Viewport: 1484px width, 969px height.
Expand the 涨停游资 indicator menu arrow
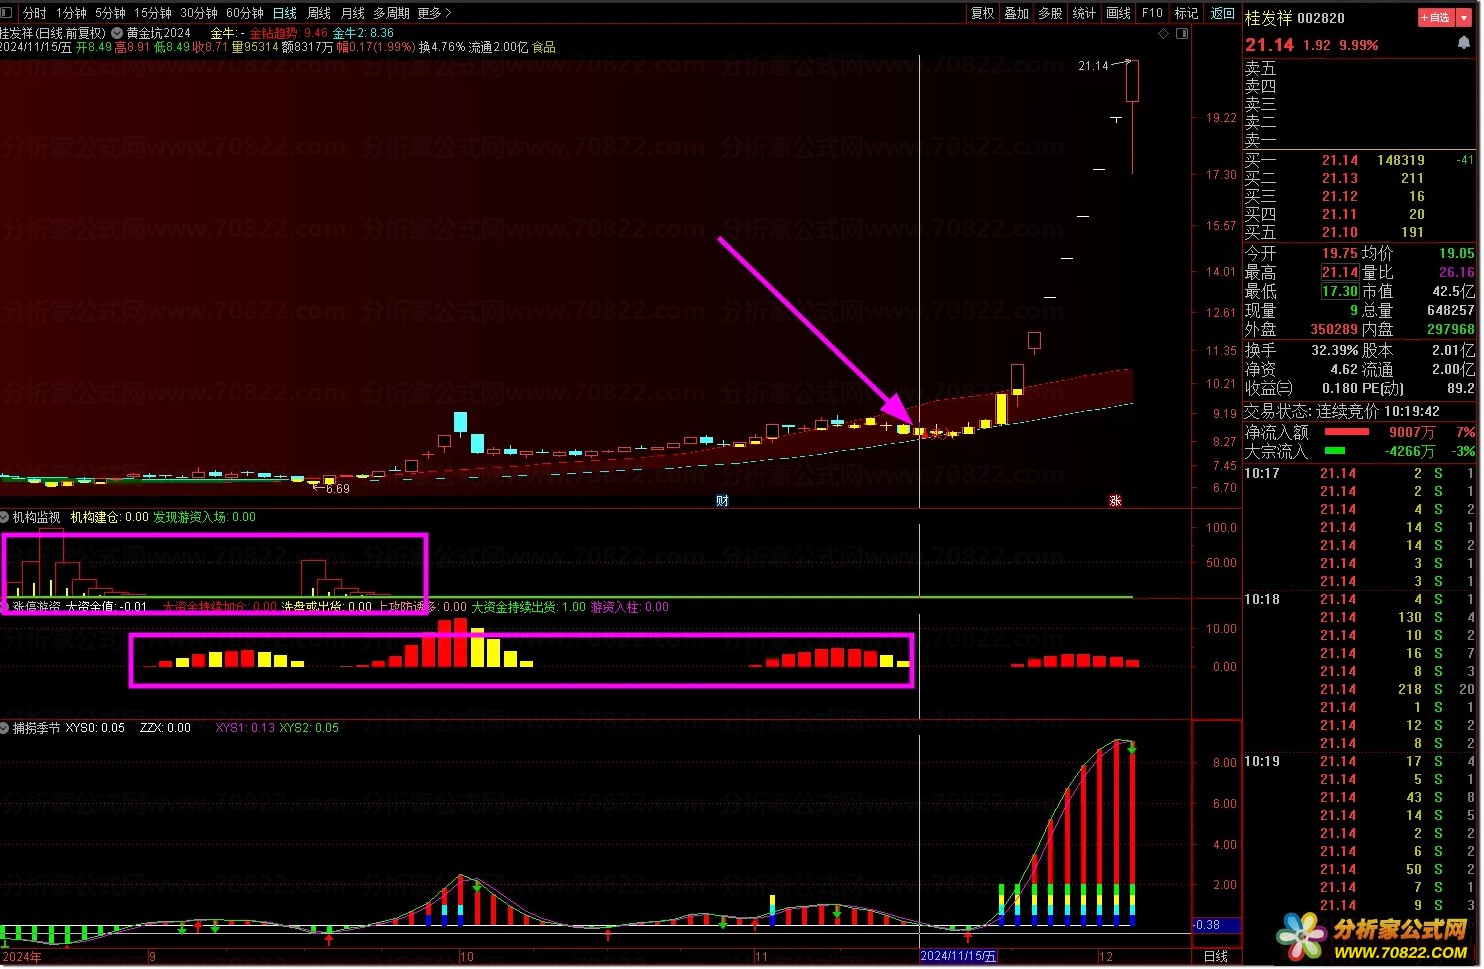[x=5, y=607]
